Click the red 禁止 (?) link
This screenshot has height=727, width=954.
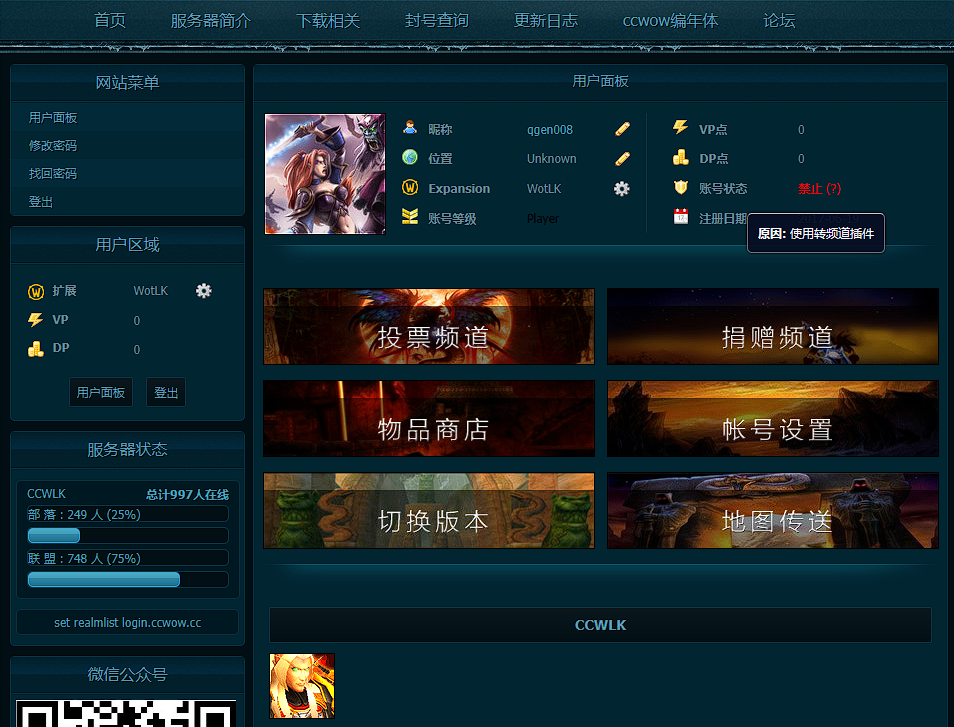[819, 188]
